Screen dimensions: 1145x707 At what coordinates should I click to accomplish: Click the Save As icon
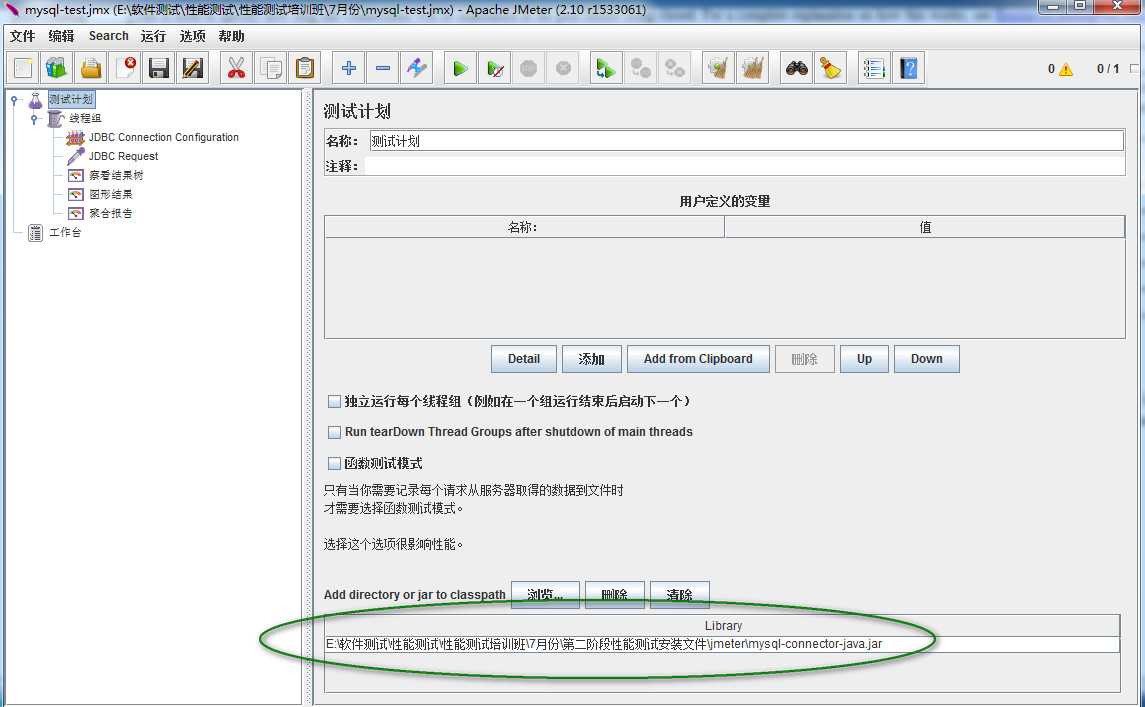[x=193, y=69]
